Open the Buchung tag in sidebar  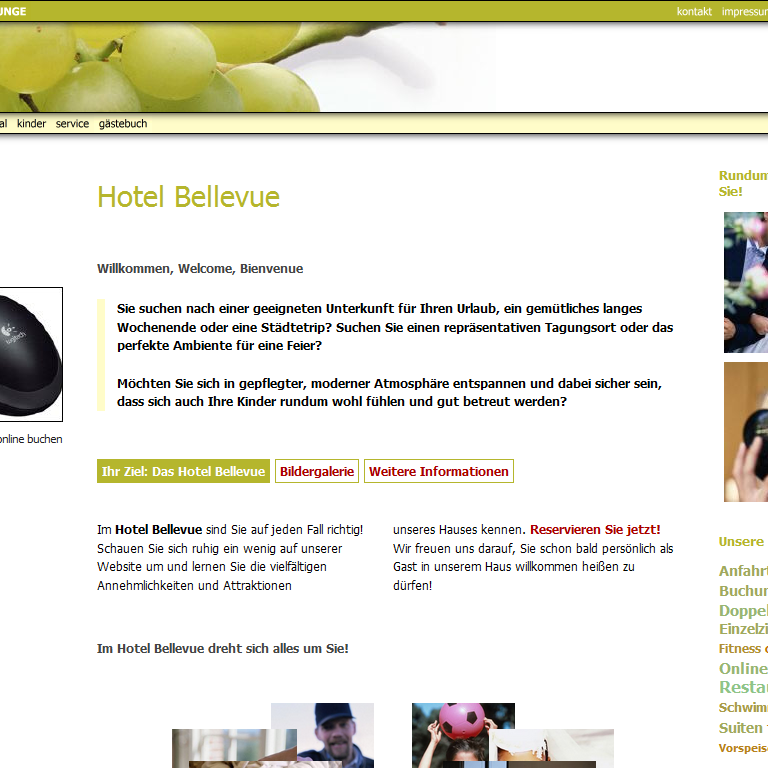coord(743,591)
